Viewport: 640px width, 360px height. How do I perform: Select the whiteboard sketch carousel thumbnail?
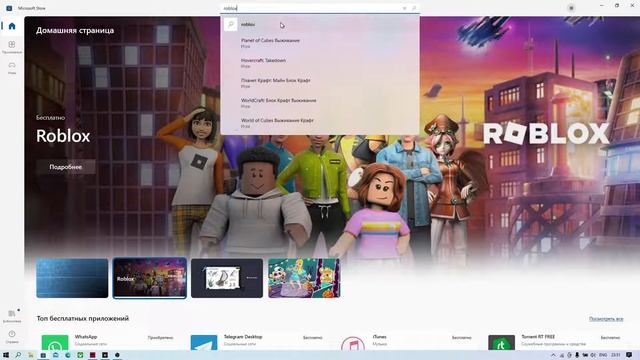click(227, 278)
